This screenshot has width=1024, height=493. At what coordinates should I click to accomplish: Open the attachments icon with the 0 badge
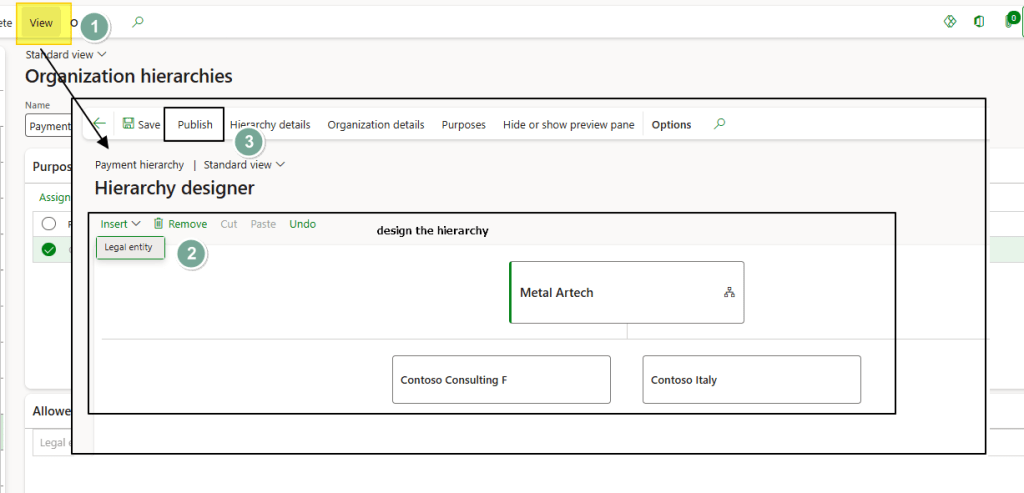coord(1011,21)
